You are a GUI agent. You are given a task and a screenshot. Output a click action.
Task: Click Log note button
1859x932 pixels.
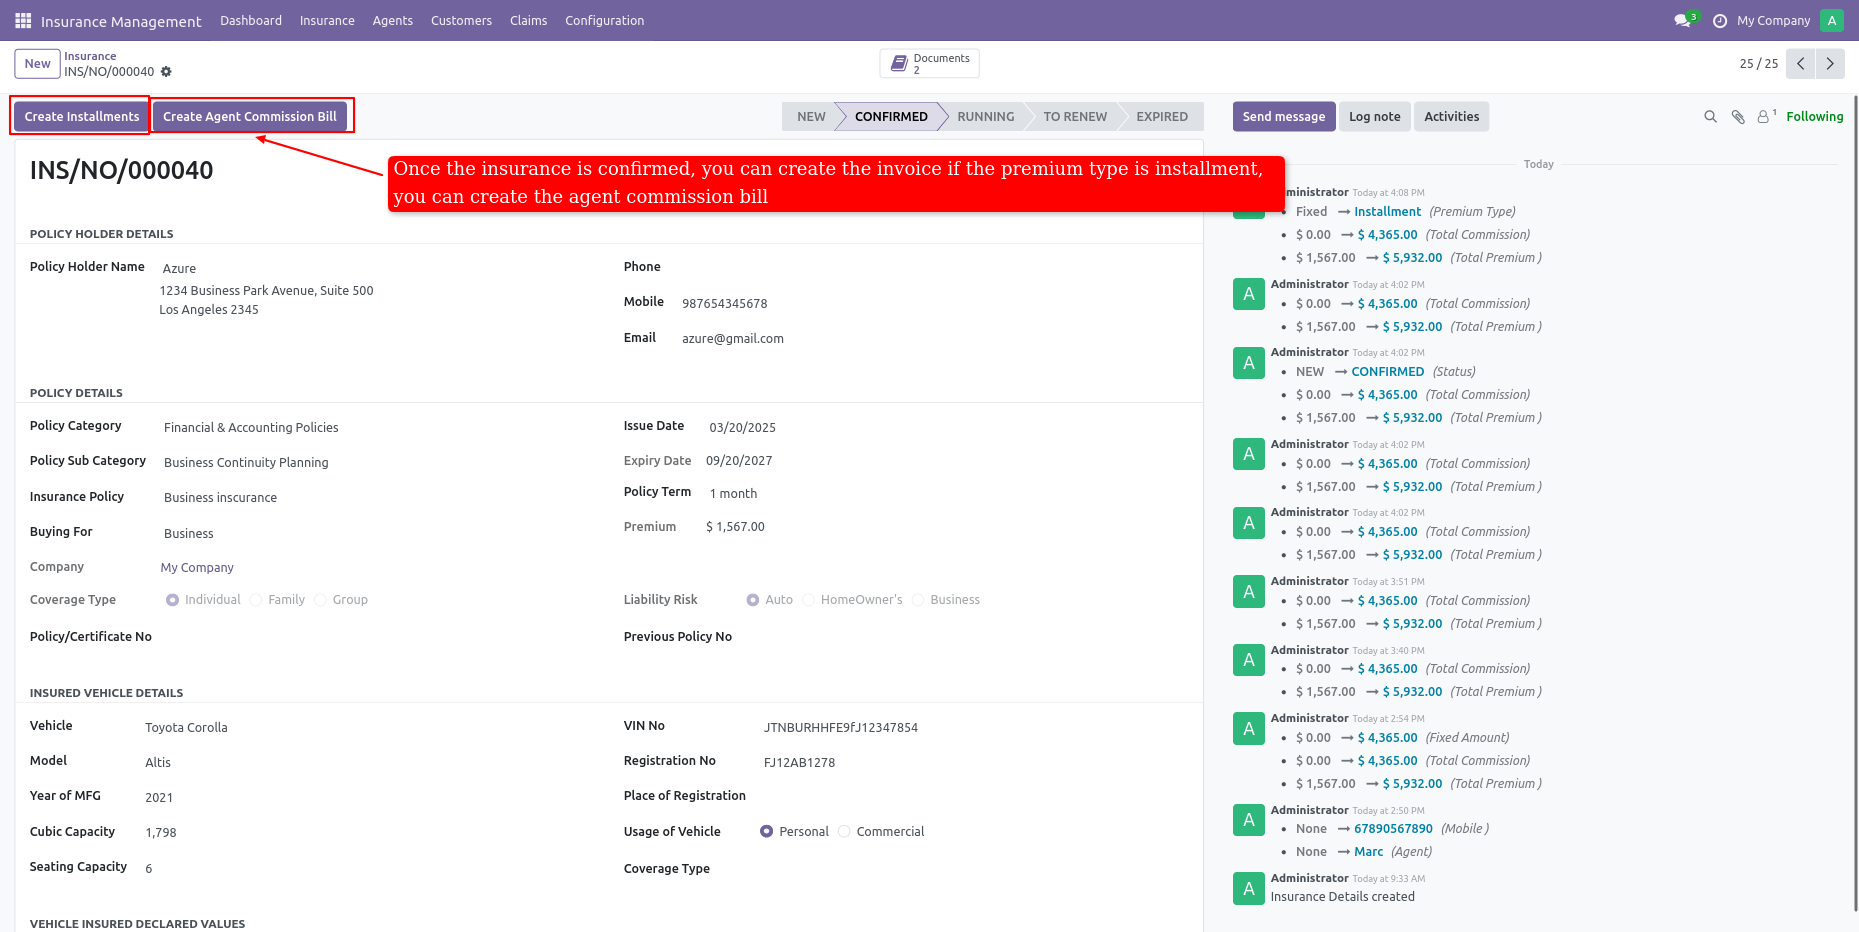click(x=1374, y=116)
